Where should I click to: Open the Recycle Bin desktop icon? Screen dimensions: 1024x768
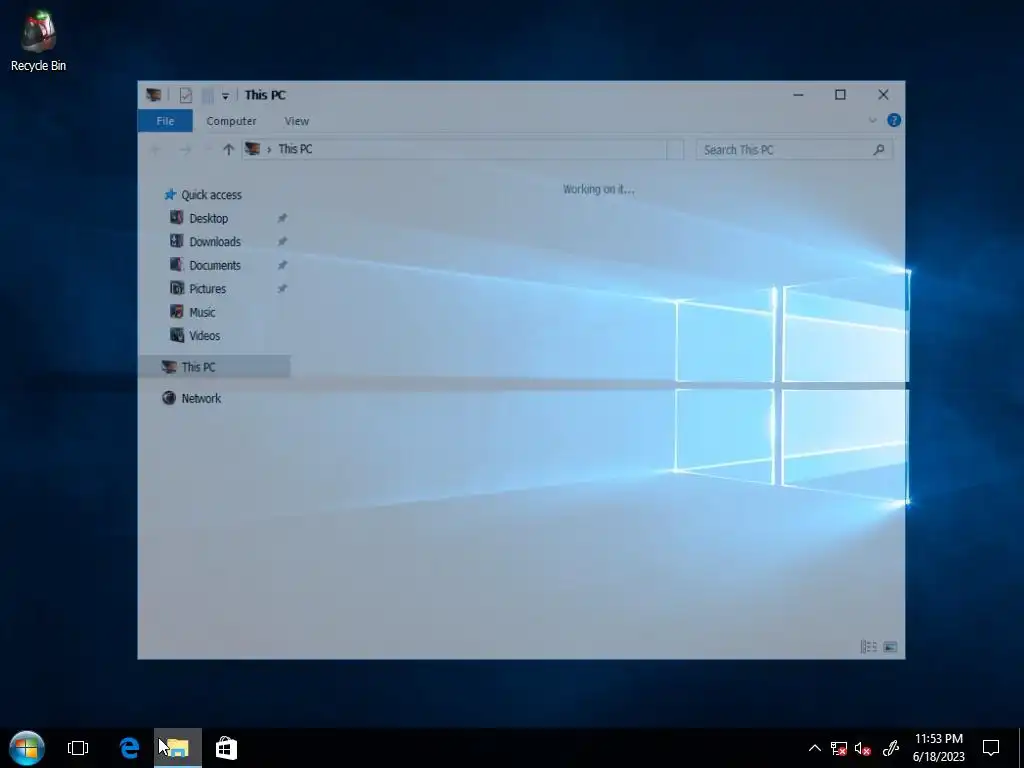(x=39, y=40)
